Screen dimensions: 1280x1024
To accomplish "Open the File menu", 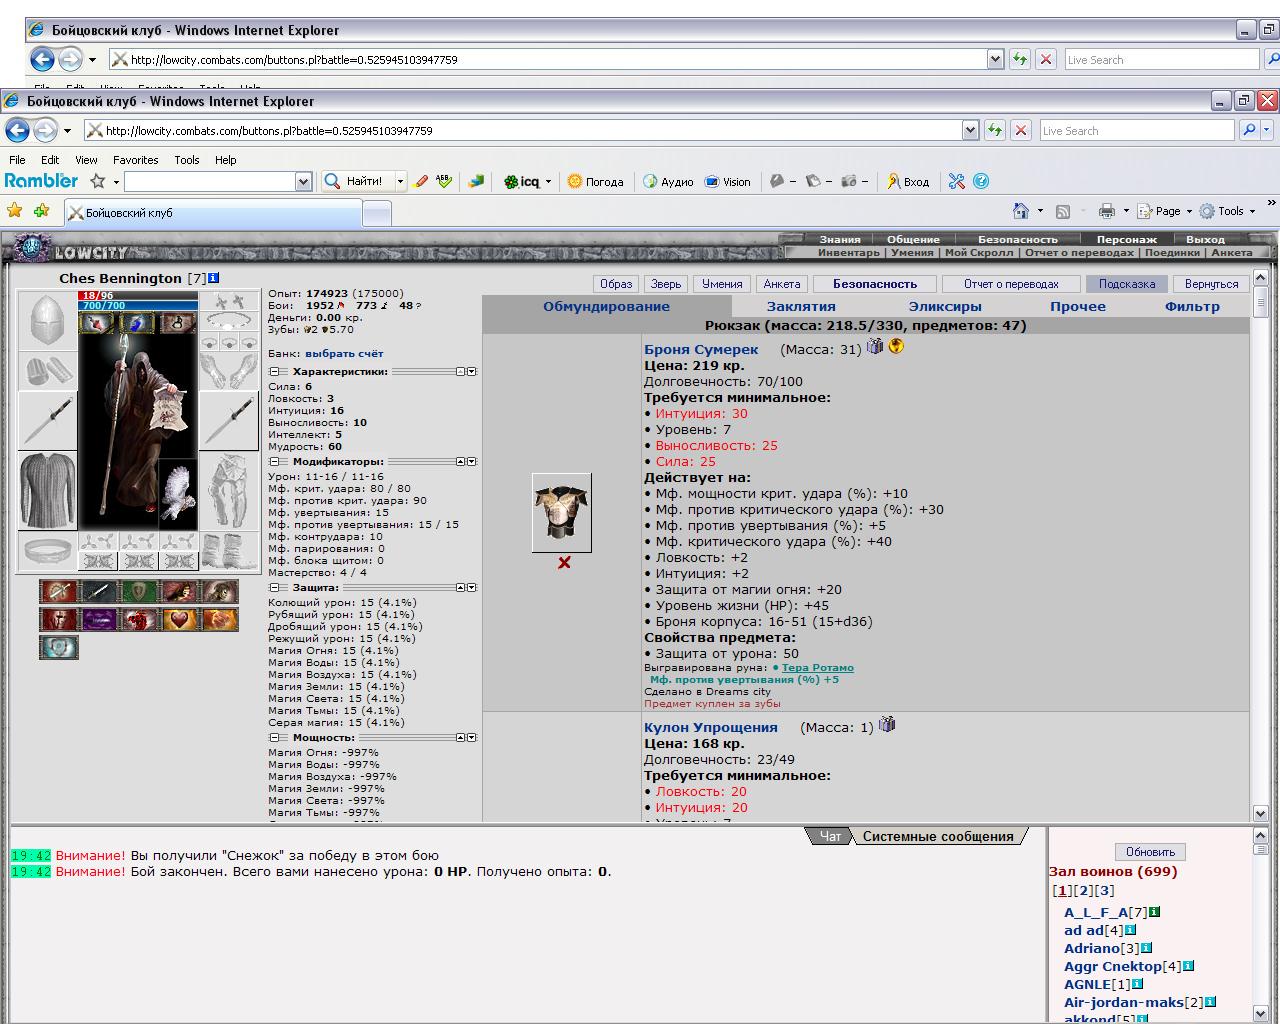I will pos(17,160).
